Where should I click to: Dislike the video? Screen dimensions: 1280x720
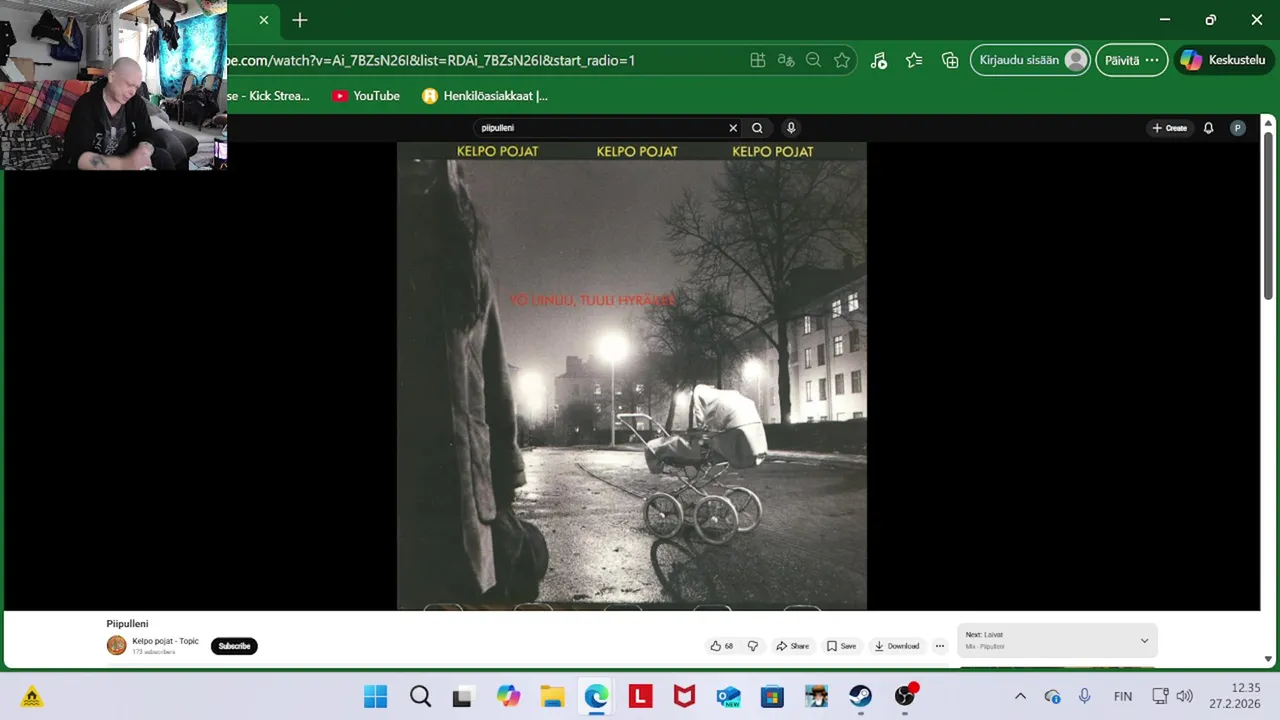(753, 646)
